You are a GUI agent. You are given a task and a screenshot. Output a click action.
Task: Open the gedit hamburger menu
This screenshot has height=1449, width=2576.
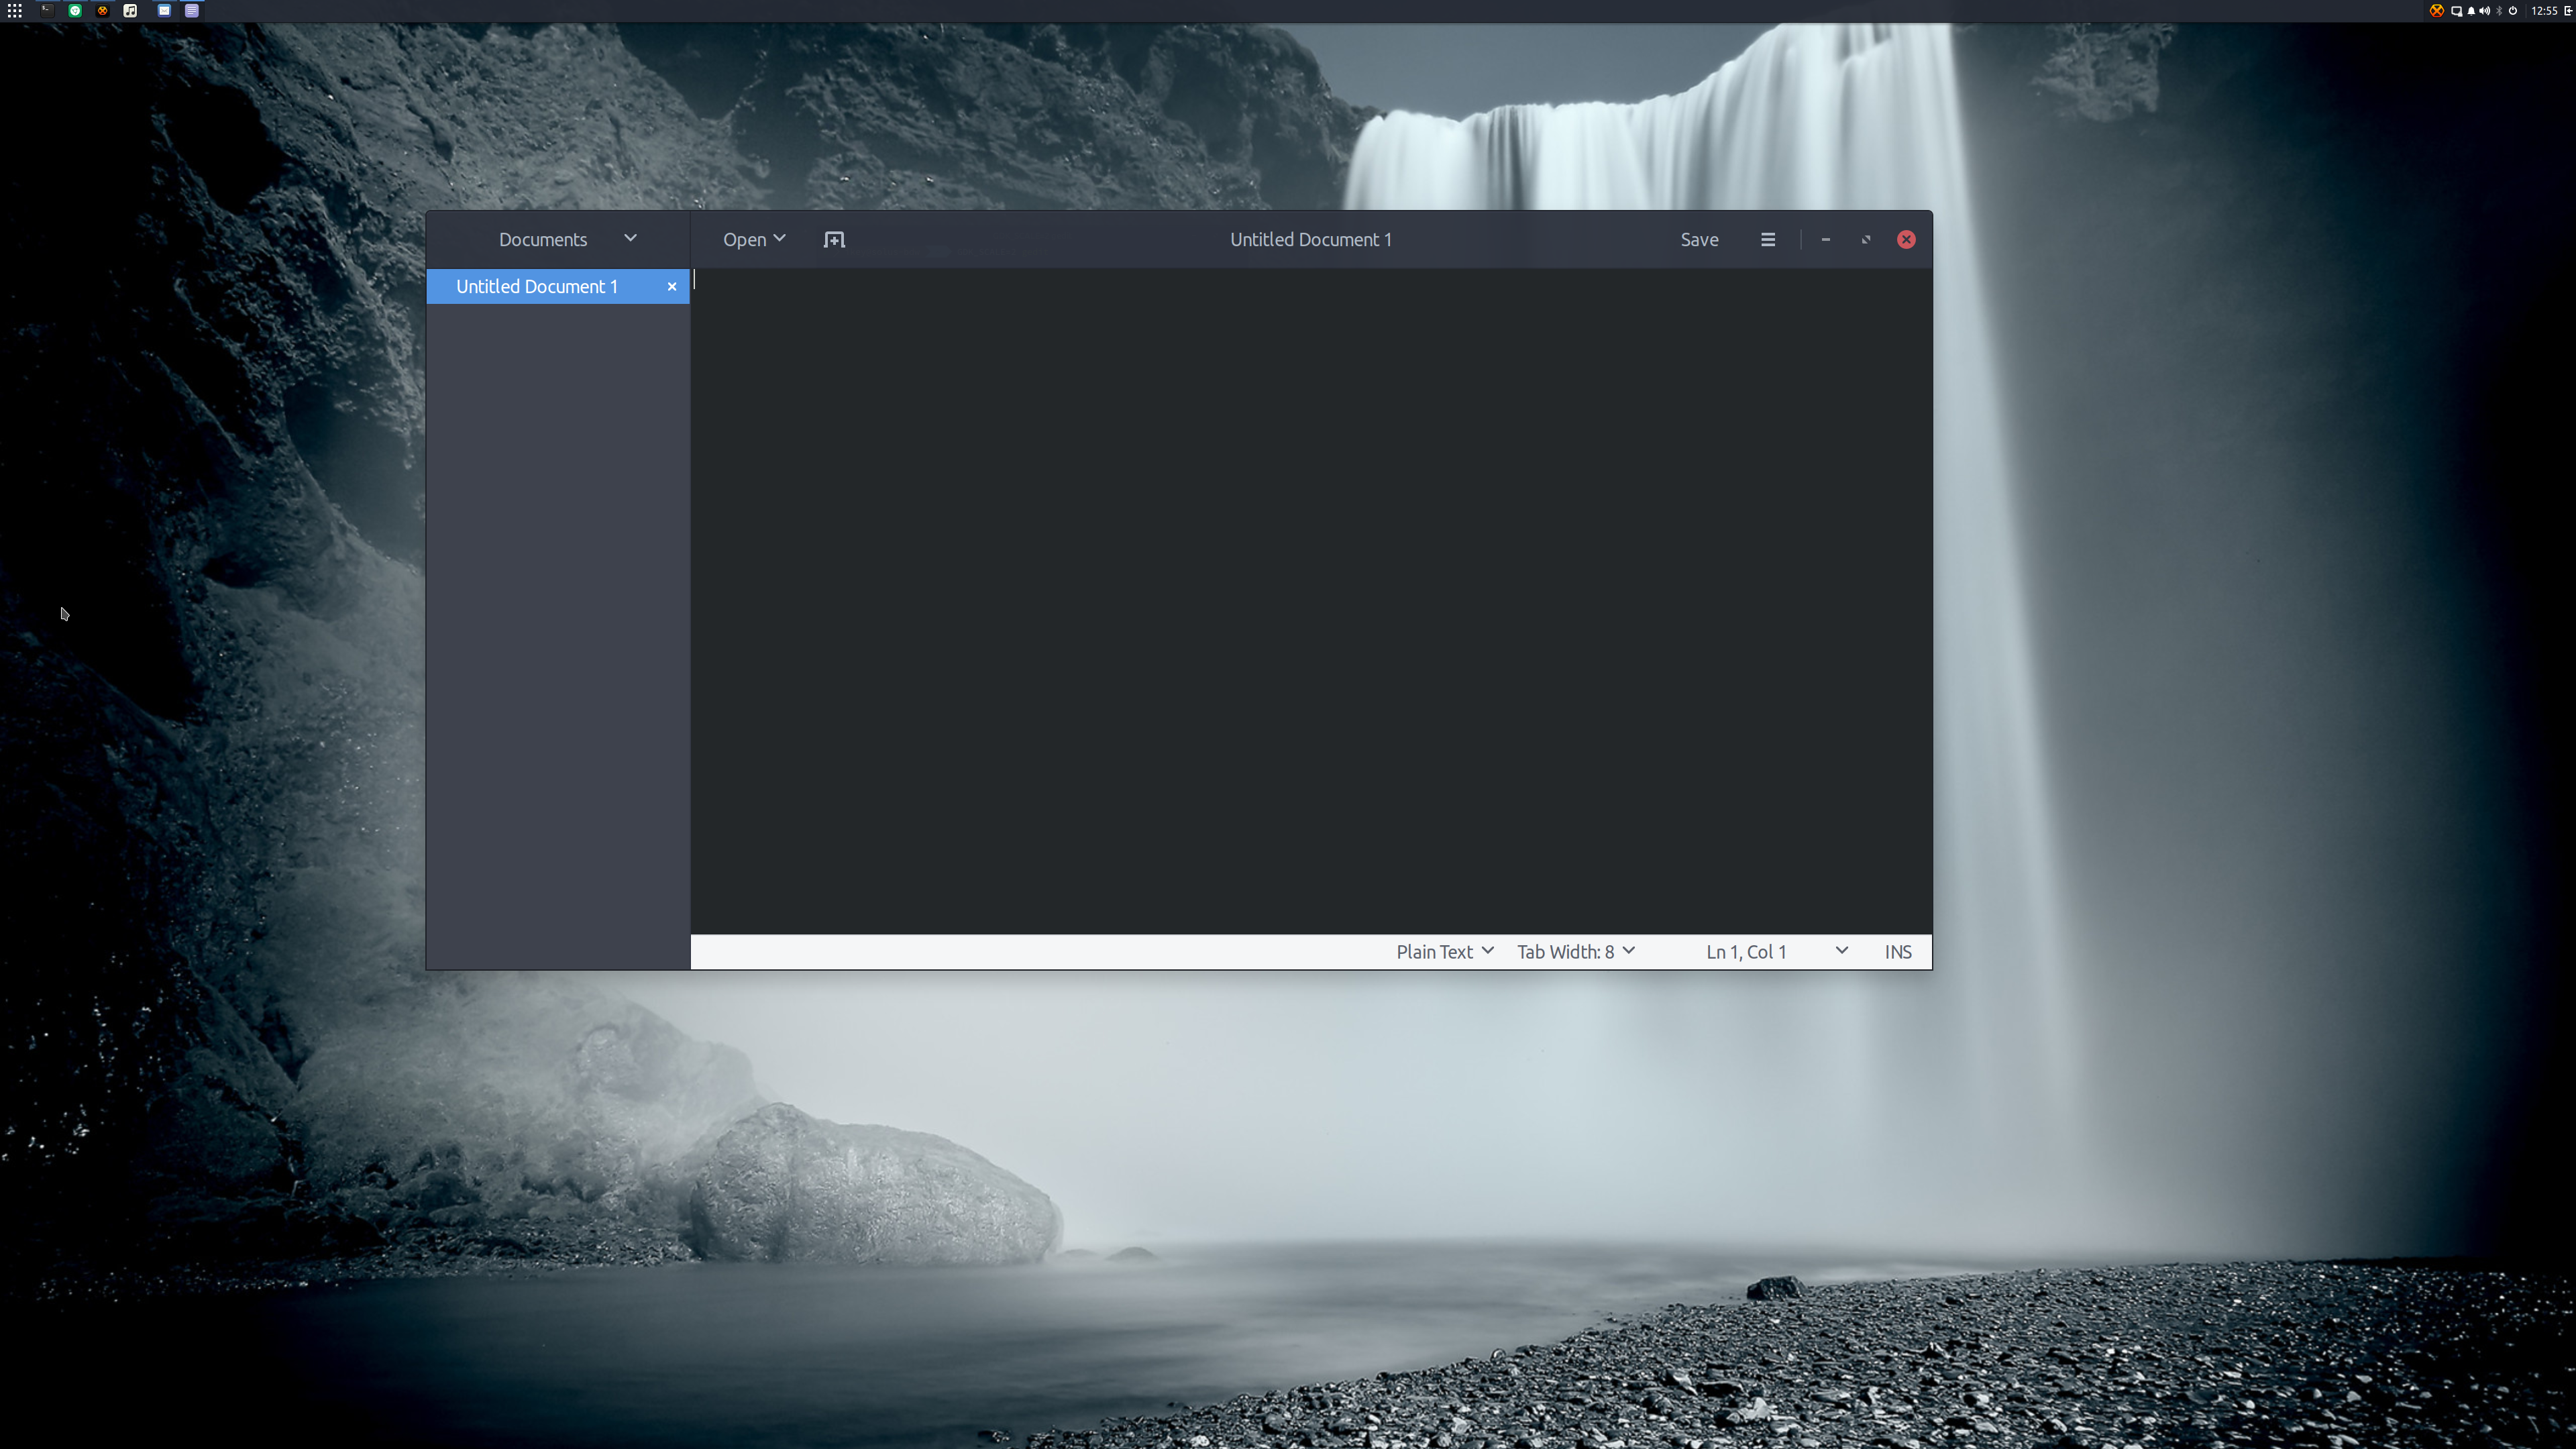(1768, 240)
